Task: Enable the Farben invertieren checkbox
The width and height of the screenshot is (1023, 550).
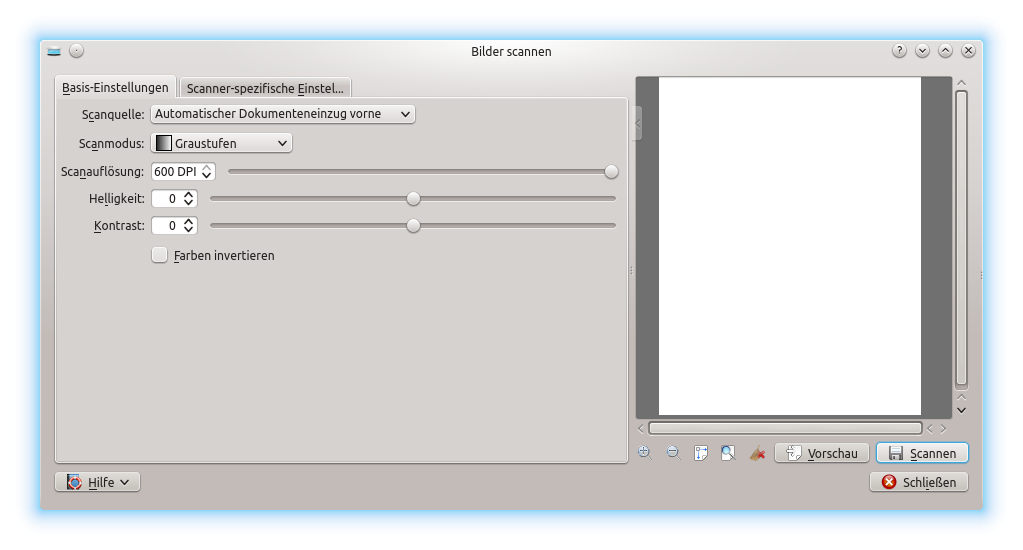Action: coord(159,254)
